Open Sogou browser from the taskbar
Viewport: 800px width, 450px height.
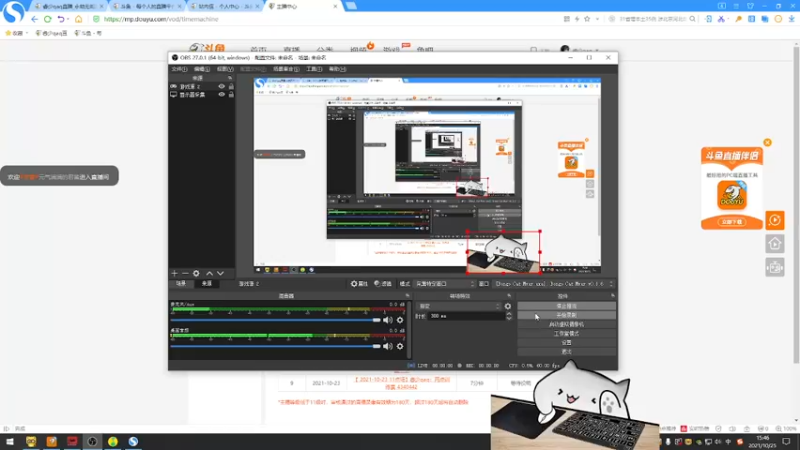tap(133, 441)
